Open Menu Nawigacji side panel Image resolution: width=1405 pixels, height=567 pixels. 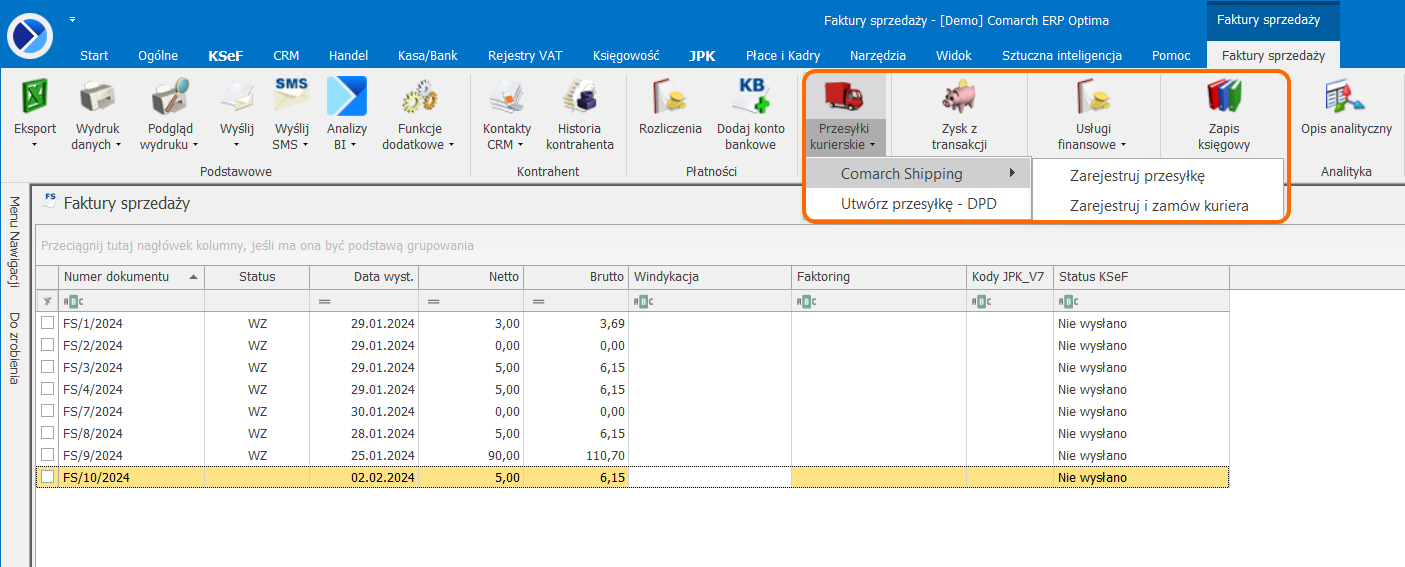coord(15,242)
